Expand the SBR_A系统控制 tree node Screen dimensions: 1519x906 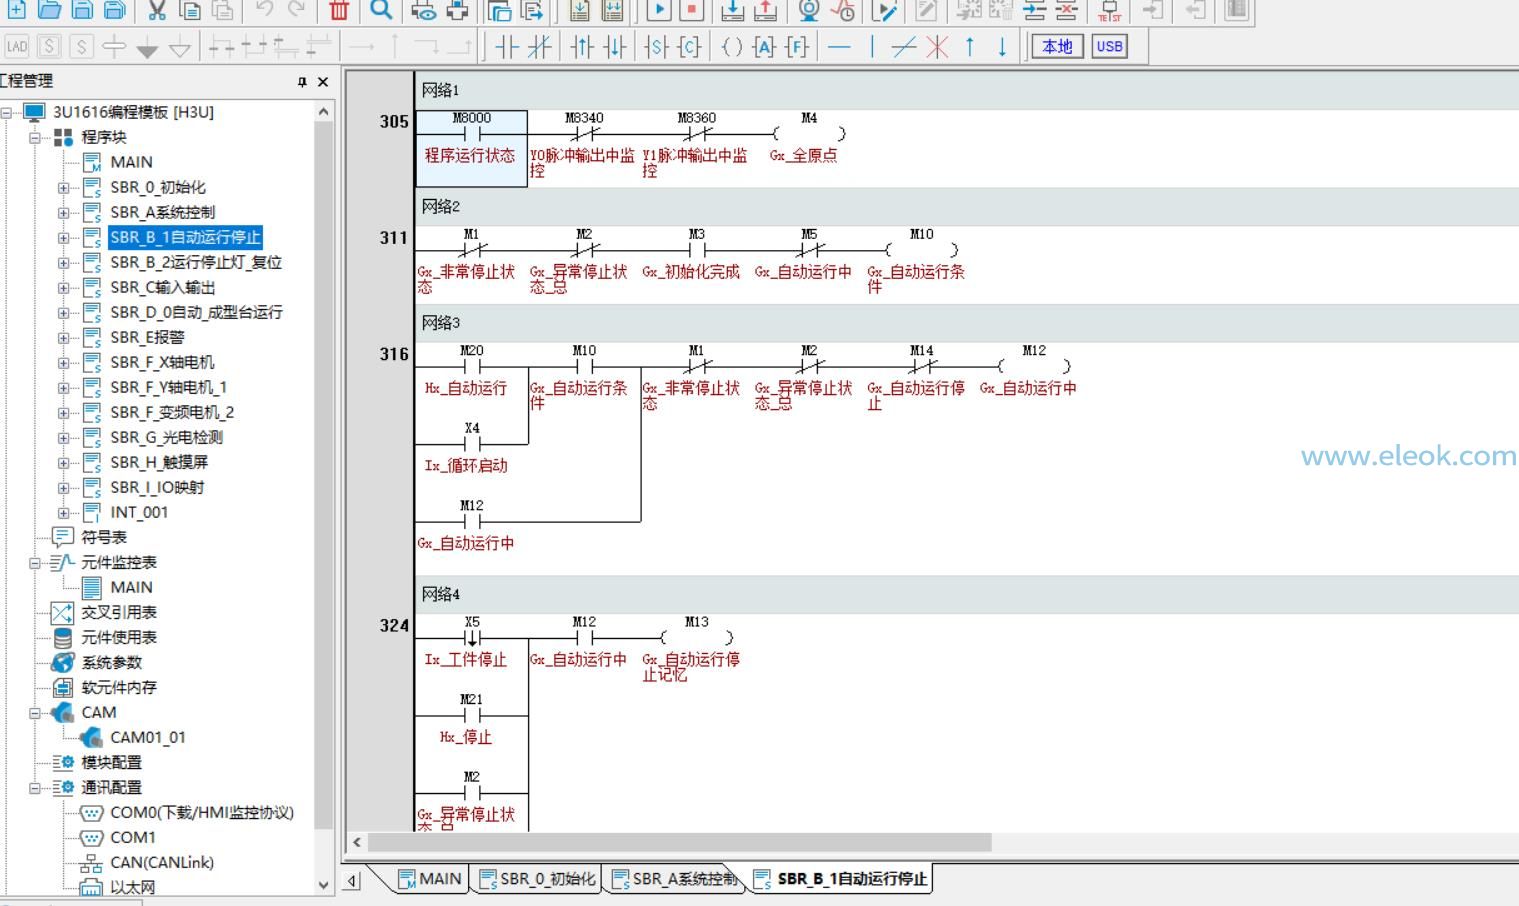(63, 212)
